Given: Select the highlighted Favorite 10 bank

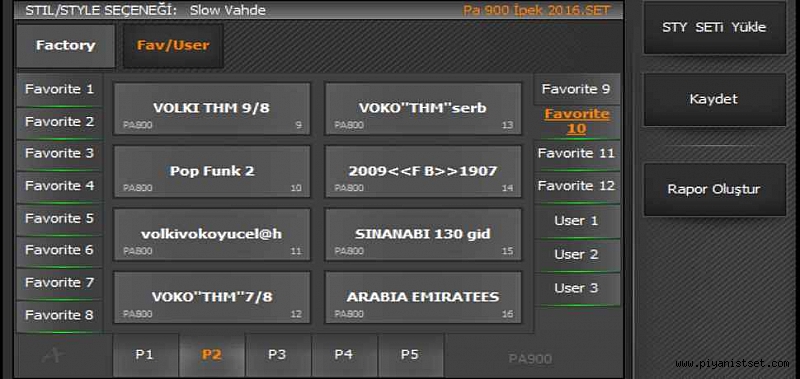Looking at the screenshot, I should click(x=577, y=121).
